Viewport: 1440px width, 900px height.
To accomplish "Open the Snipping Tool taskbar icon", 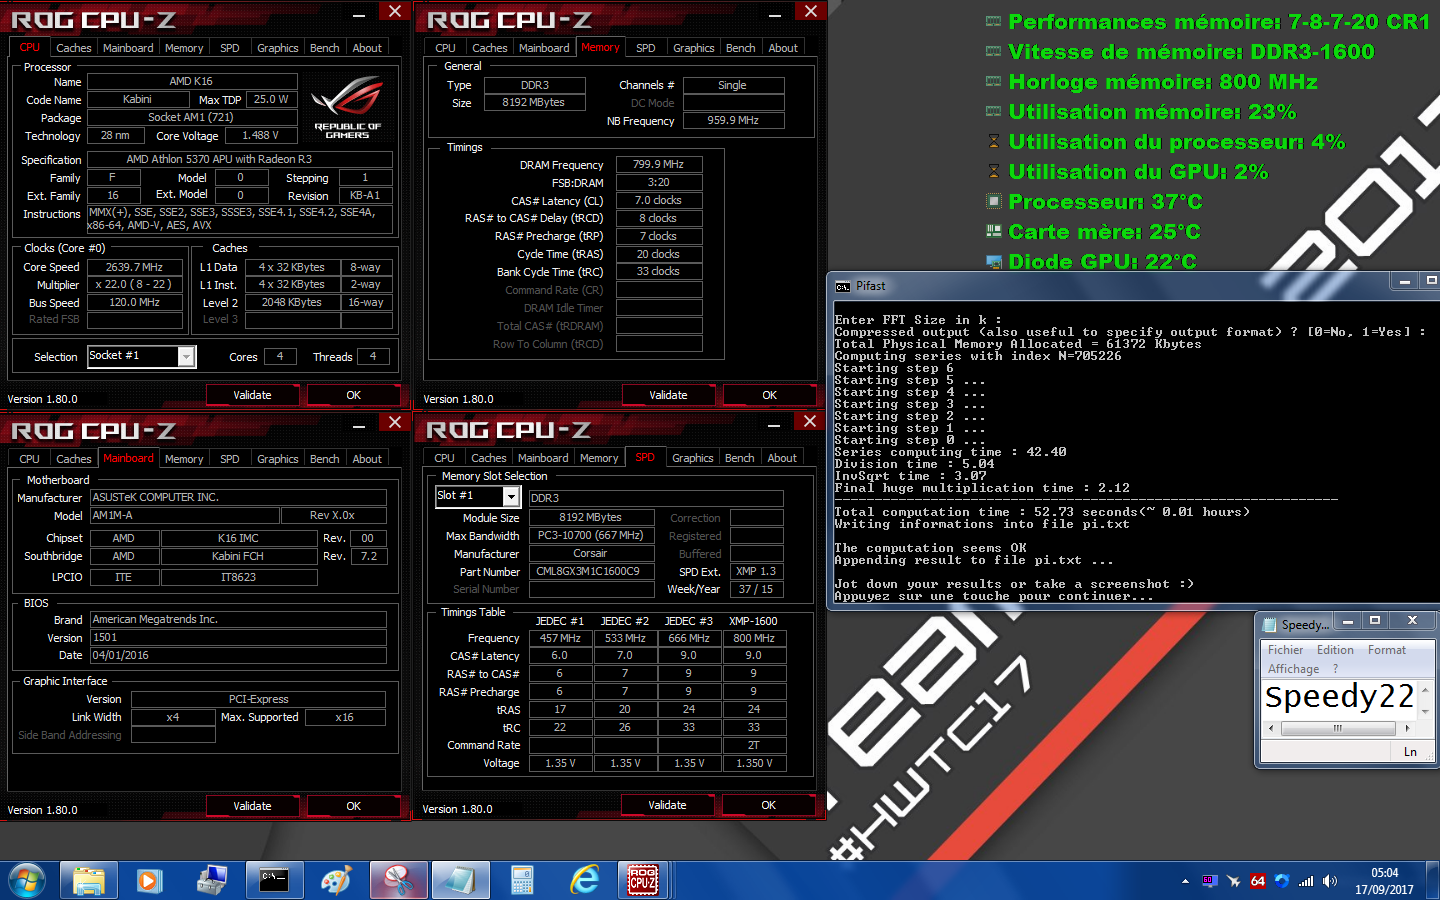I will pyautogui.click(x=398, y=880).
